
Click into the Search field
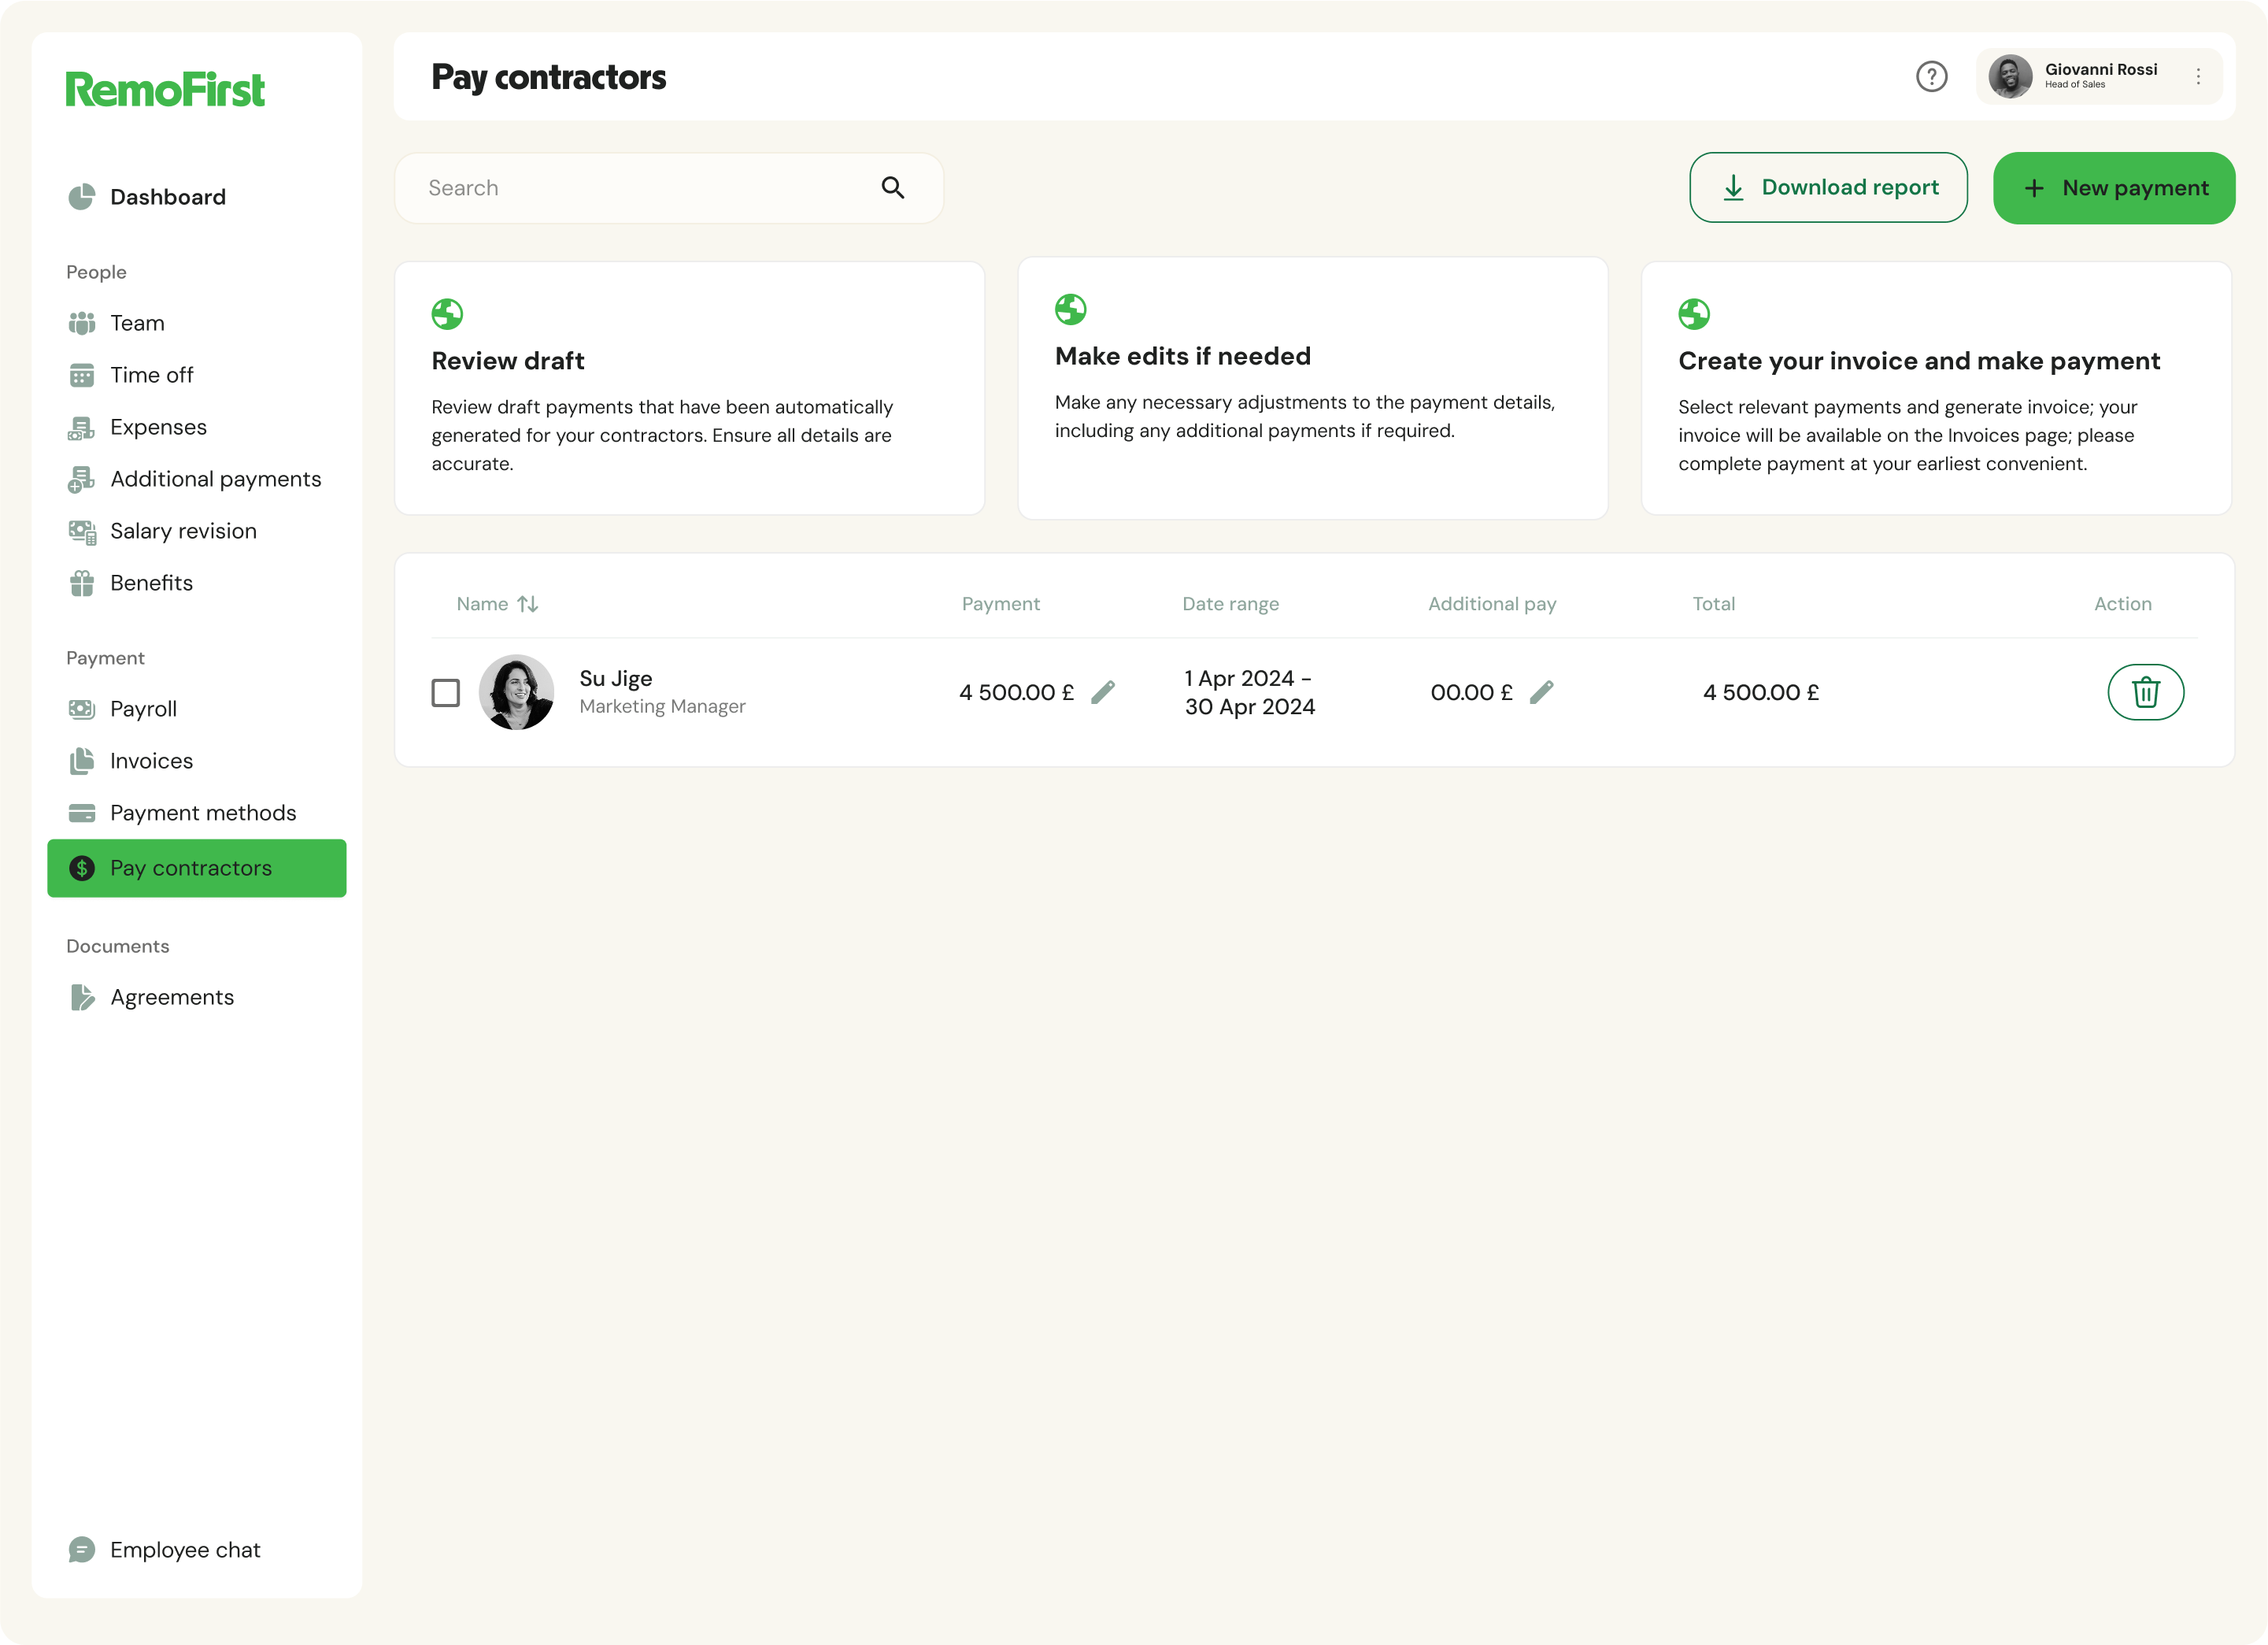[640, 188]
